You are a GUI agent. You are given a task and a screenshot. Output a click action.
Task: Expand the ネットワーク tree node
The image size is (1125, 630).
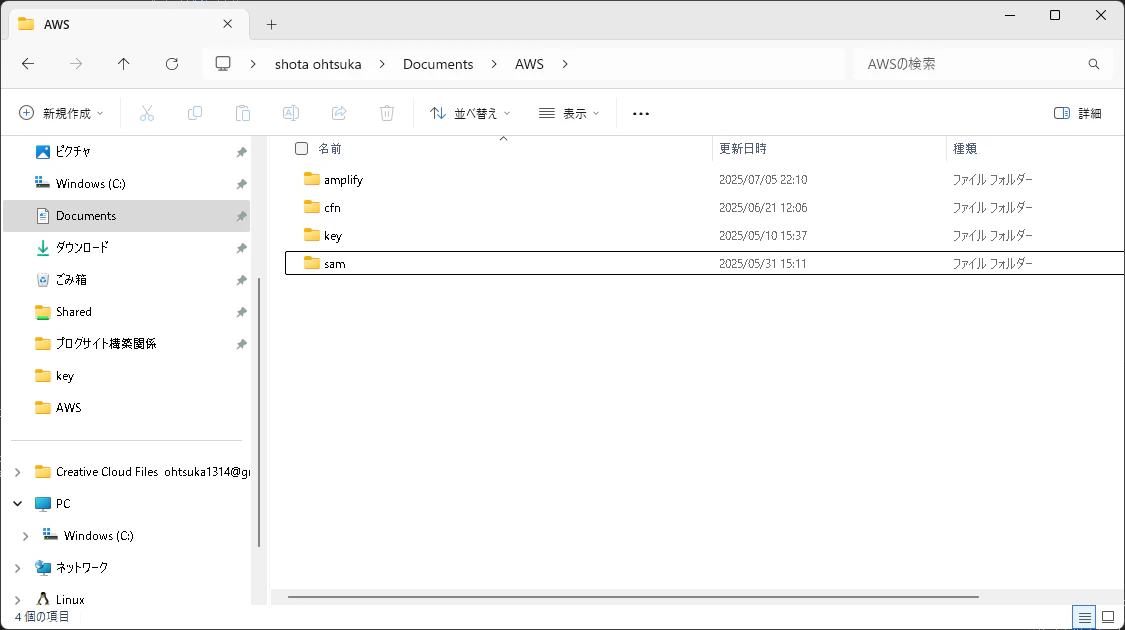click(18, 568)
